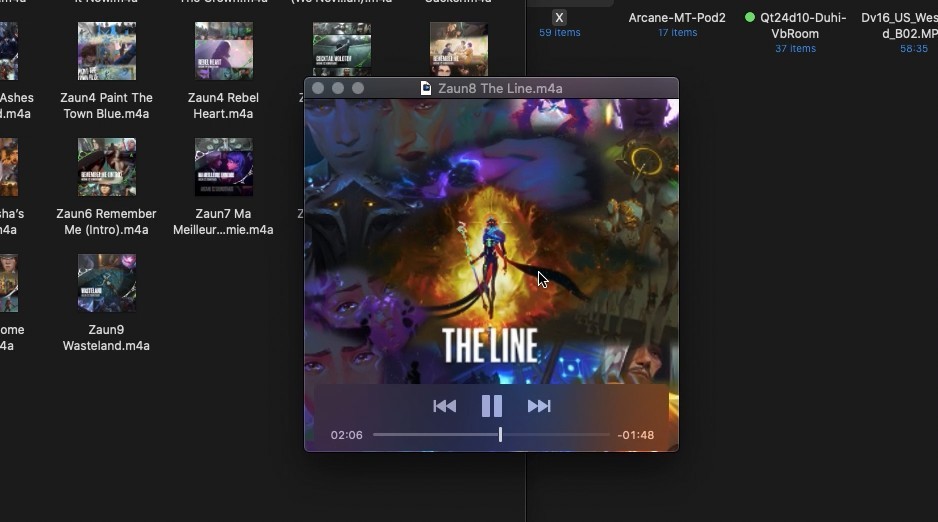Click Zaun9 Wasteland.m4a filename
Image resolution: width=938 pixels, height=522 pixels.
click(x=106, y=338)
